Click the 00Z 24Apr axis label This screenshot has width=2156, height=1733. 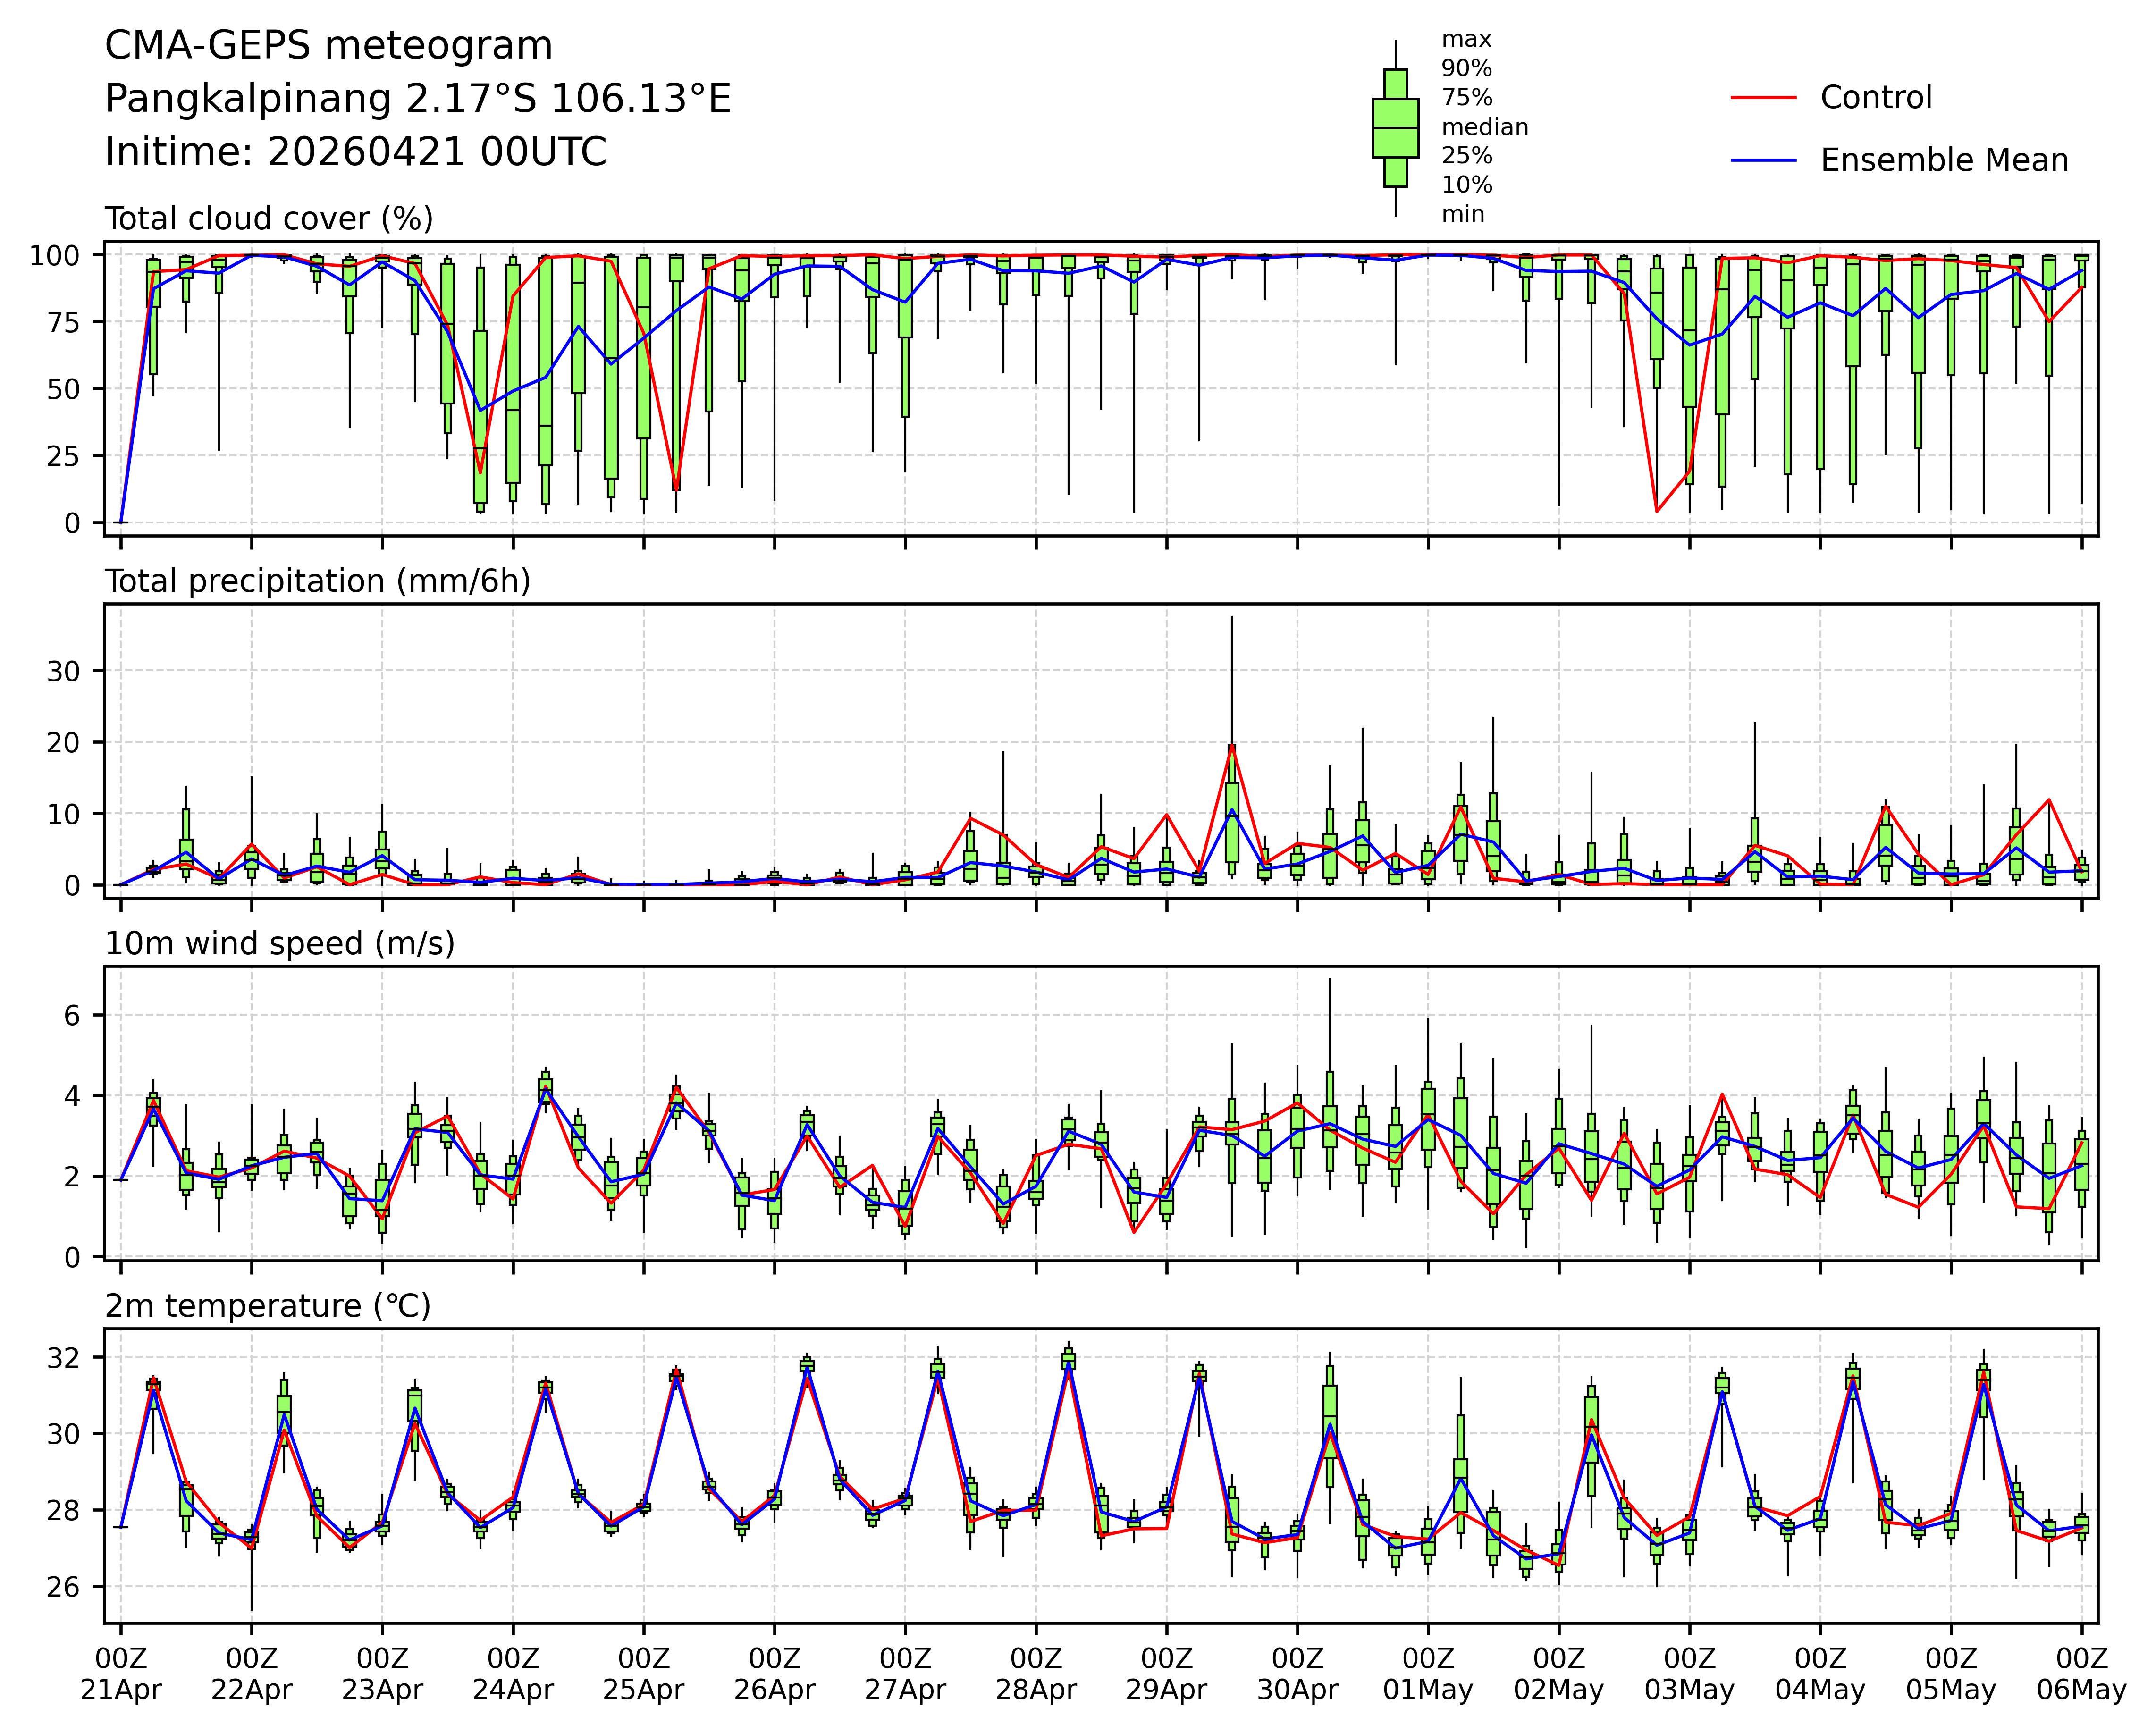tap(513, 1674)
